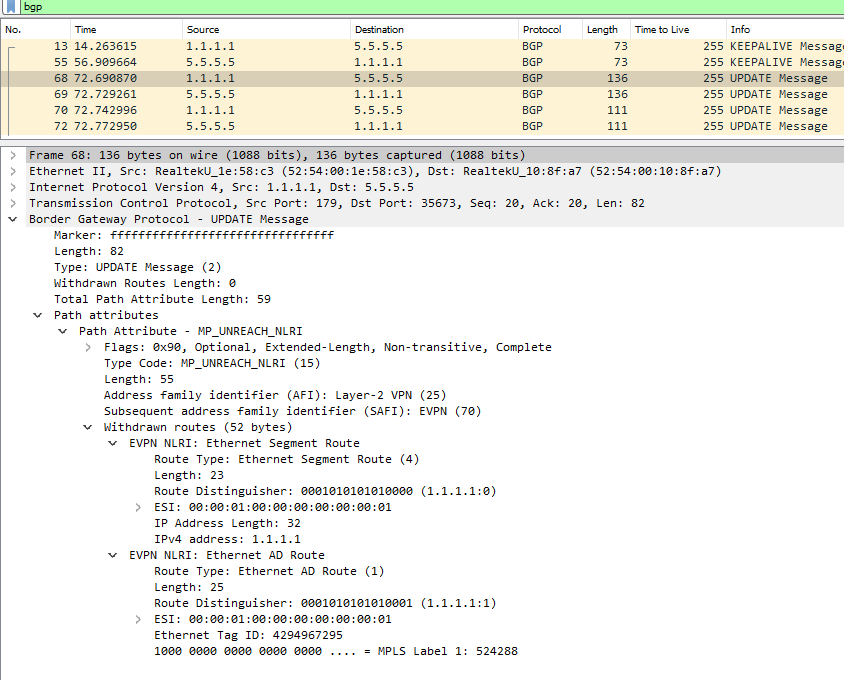Expand the Frame 68 details

tap(12, 155)
